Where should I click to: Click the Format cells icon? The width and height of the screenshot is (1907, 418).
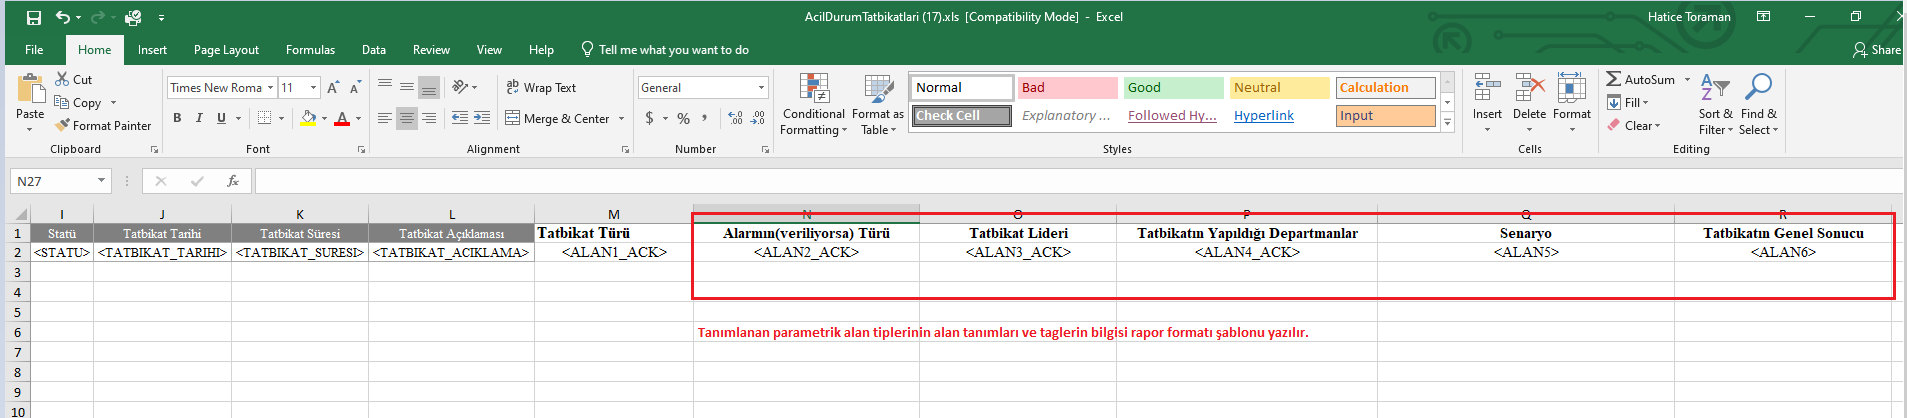click(1571, 89)
